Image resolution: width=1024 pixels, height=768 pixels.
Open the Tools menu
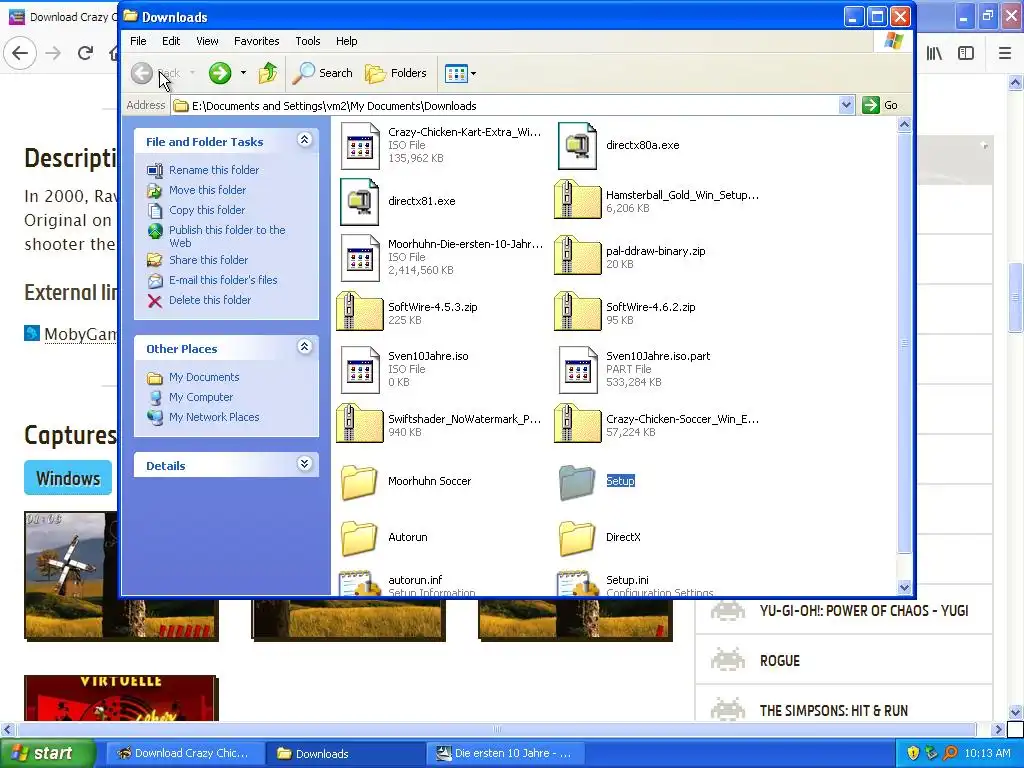pos(308,41)
